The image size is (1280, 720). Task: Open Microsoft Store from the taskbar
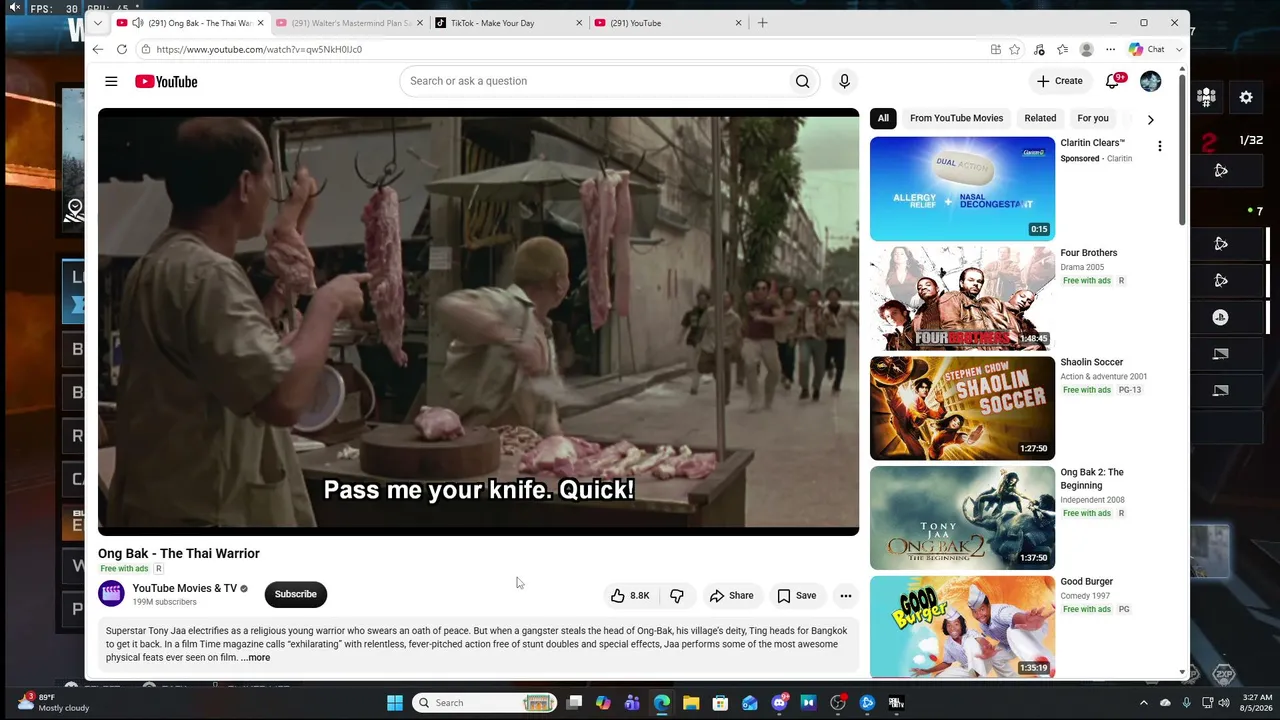pos(720,703)
